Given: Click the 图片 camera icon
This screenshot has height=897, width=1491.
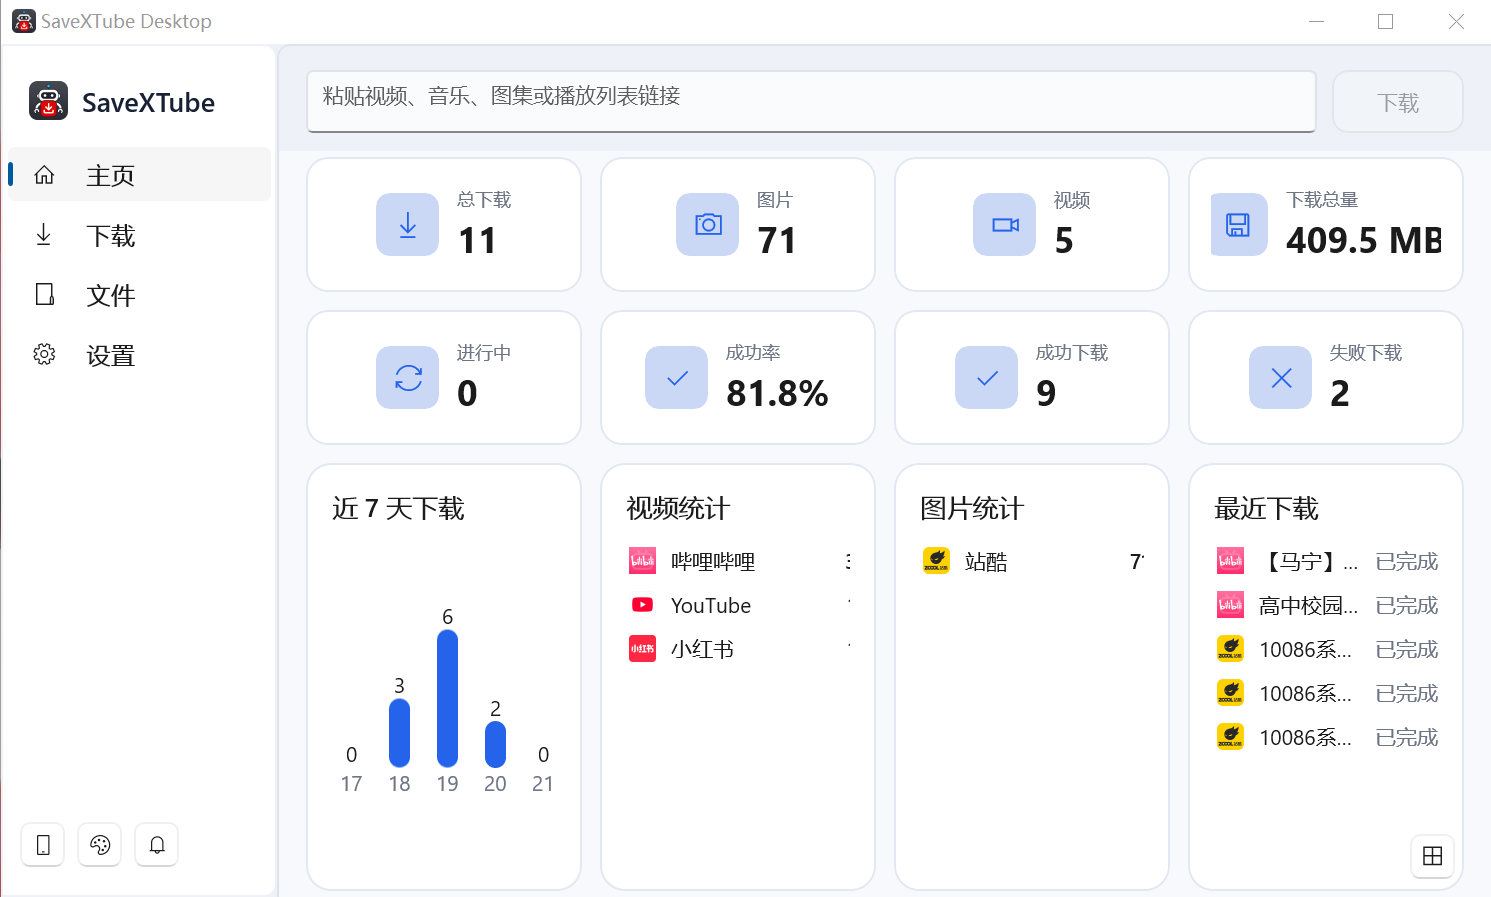Looking at the screenshot, I should (x=707, y=224).
